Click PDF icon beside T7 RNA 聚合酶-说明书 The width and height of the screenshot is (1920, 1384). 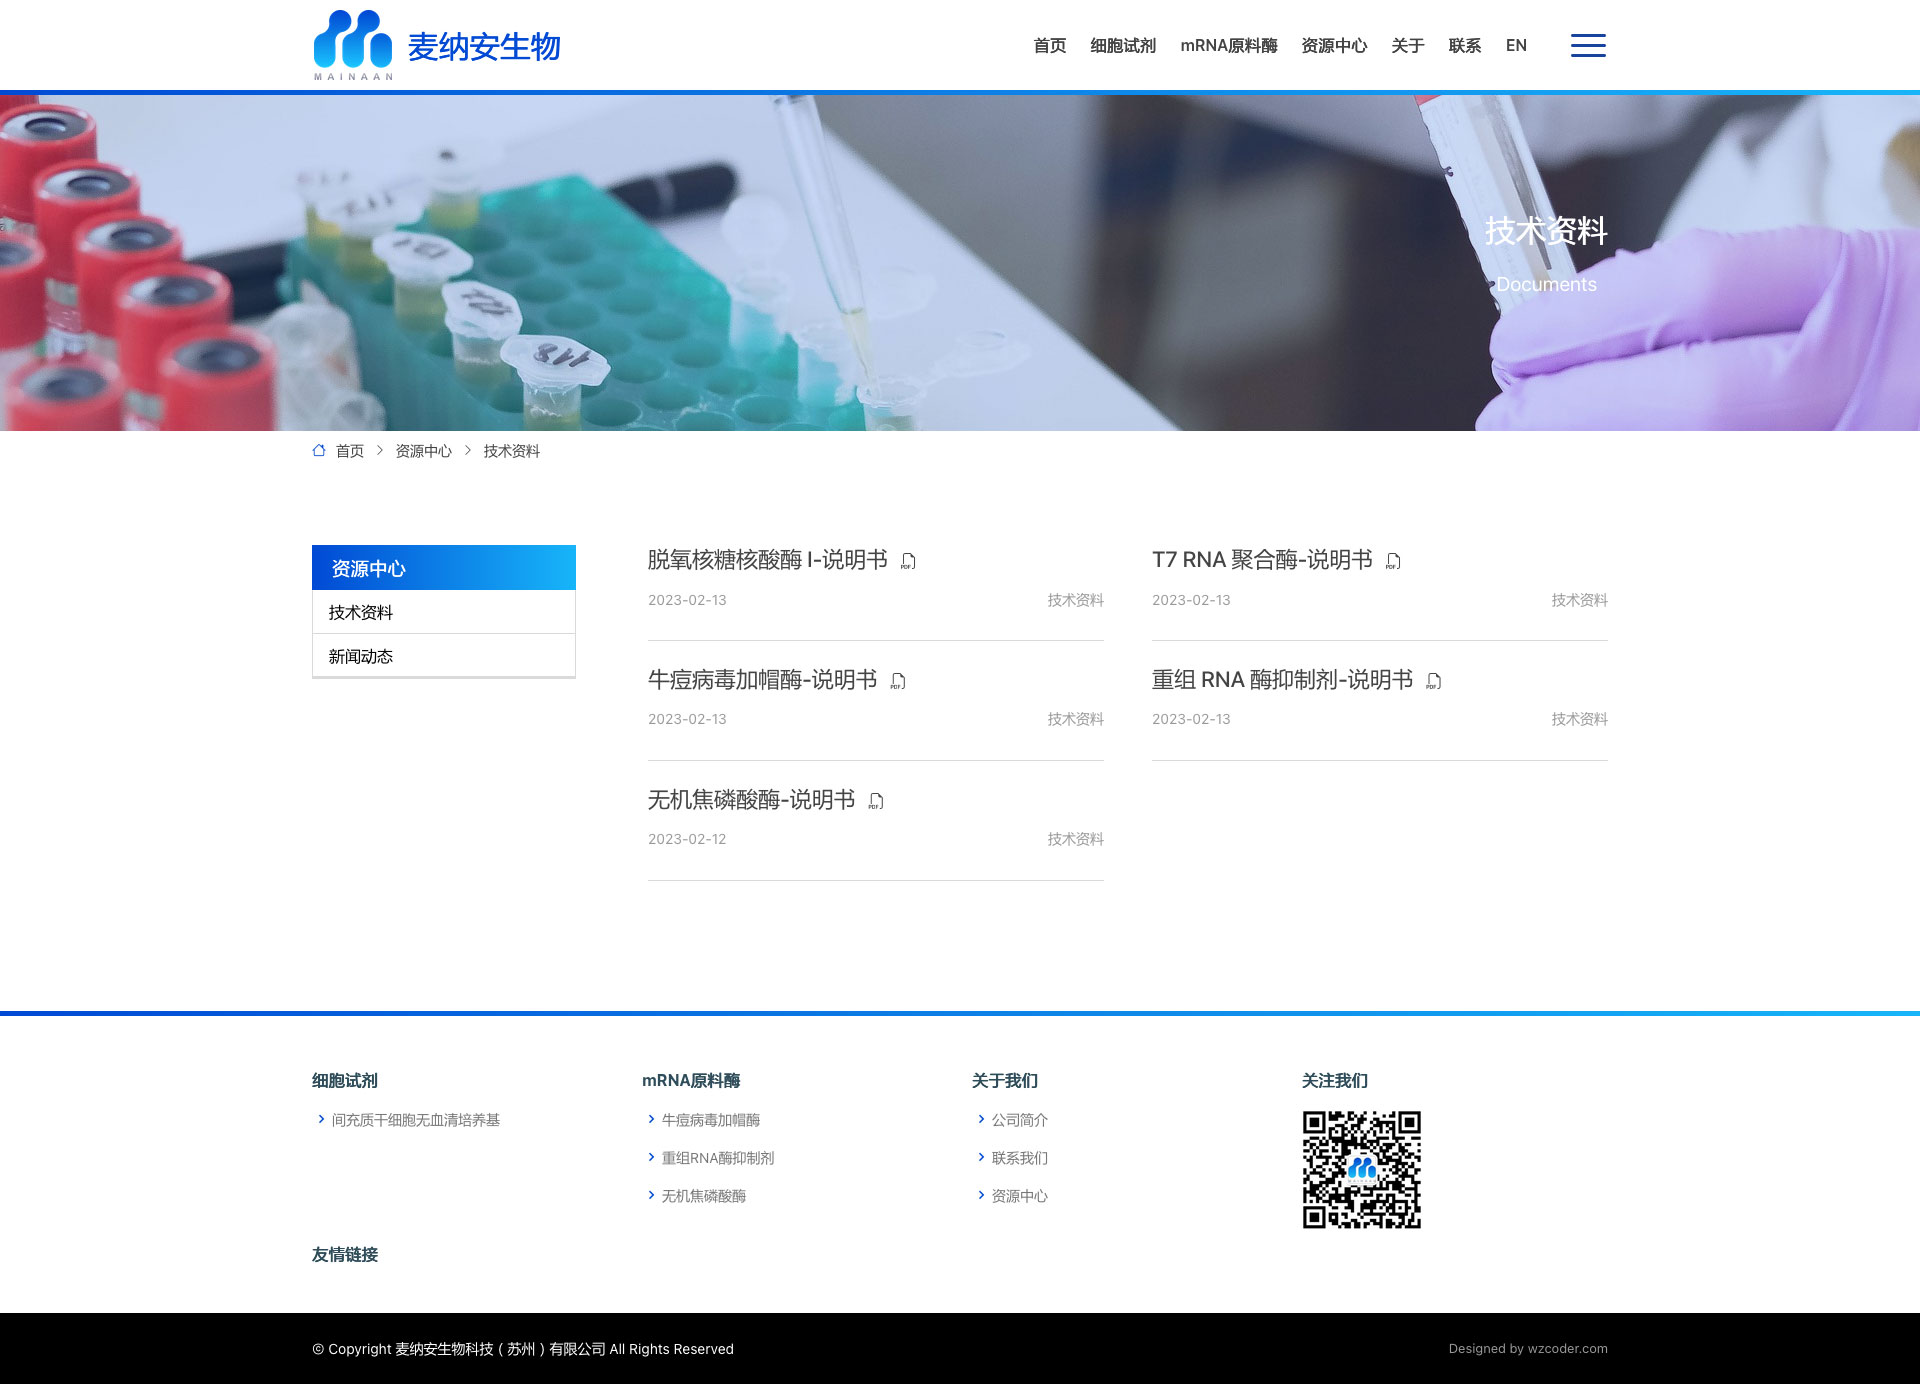point(1393,561)
